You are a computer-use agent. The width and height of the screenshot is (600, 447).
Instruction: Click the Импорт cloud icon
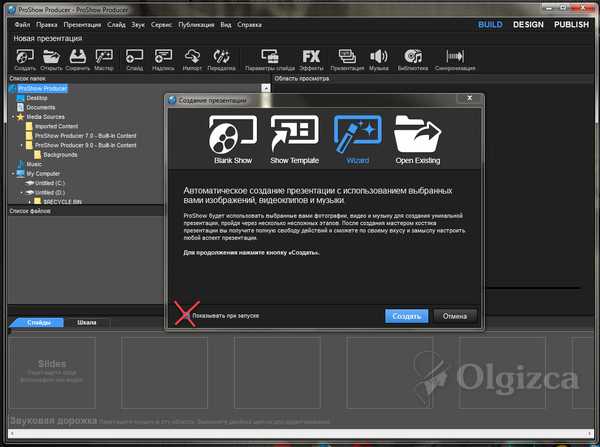[x=192, y=60]
